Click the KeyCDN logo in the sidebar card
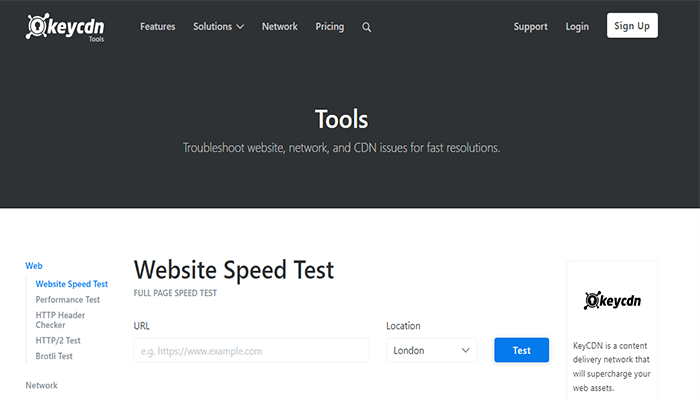Viewport: 700px width, 400px height. click(x=612, y=300)
